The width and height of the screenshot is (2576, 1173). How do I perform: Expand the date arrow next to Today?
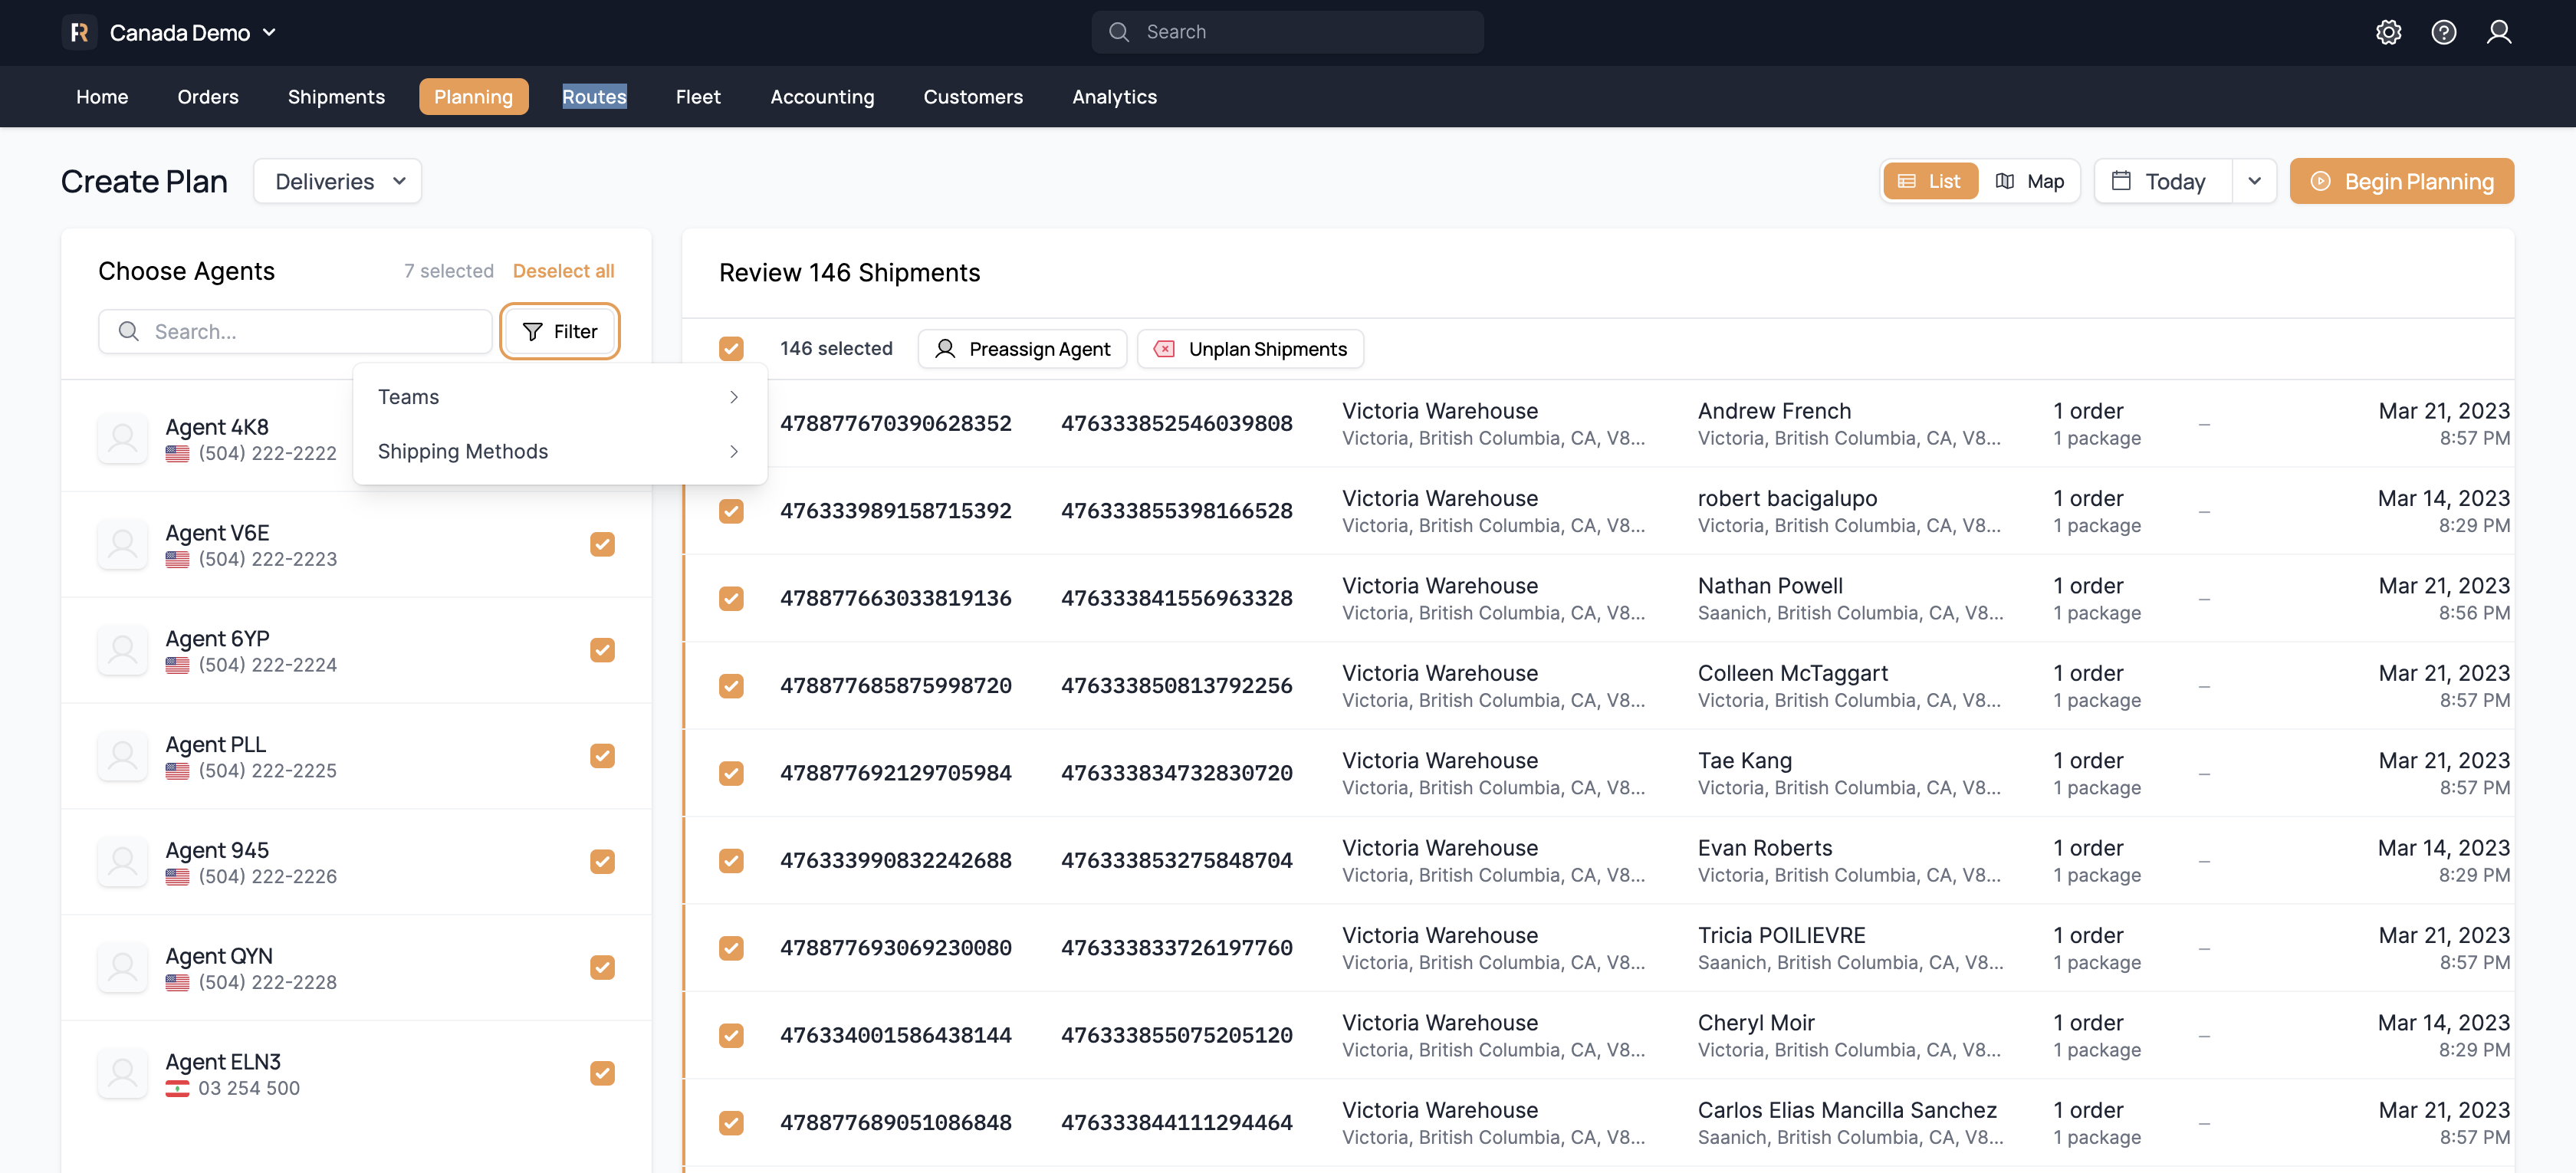pos(2254,181)
